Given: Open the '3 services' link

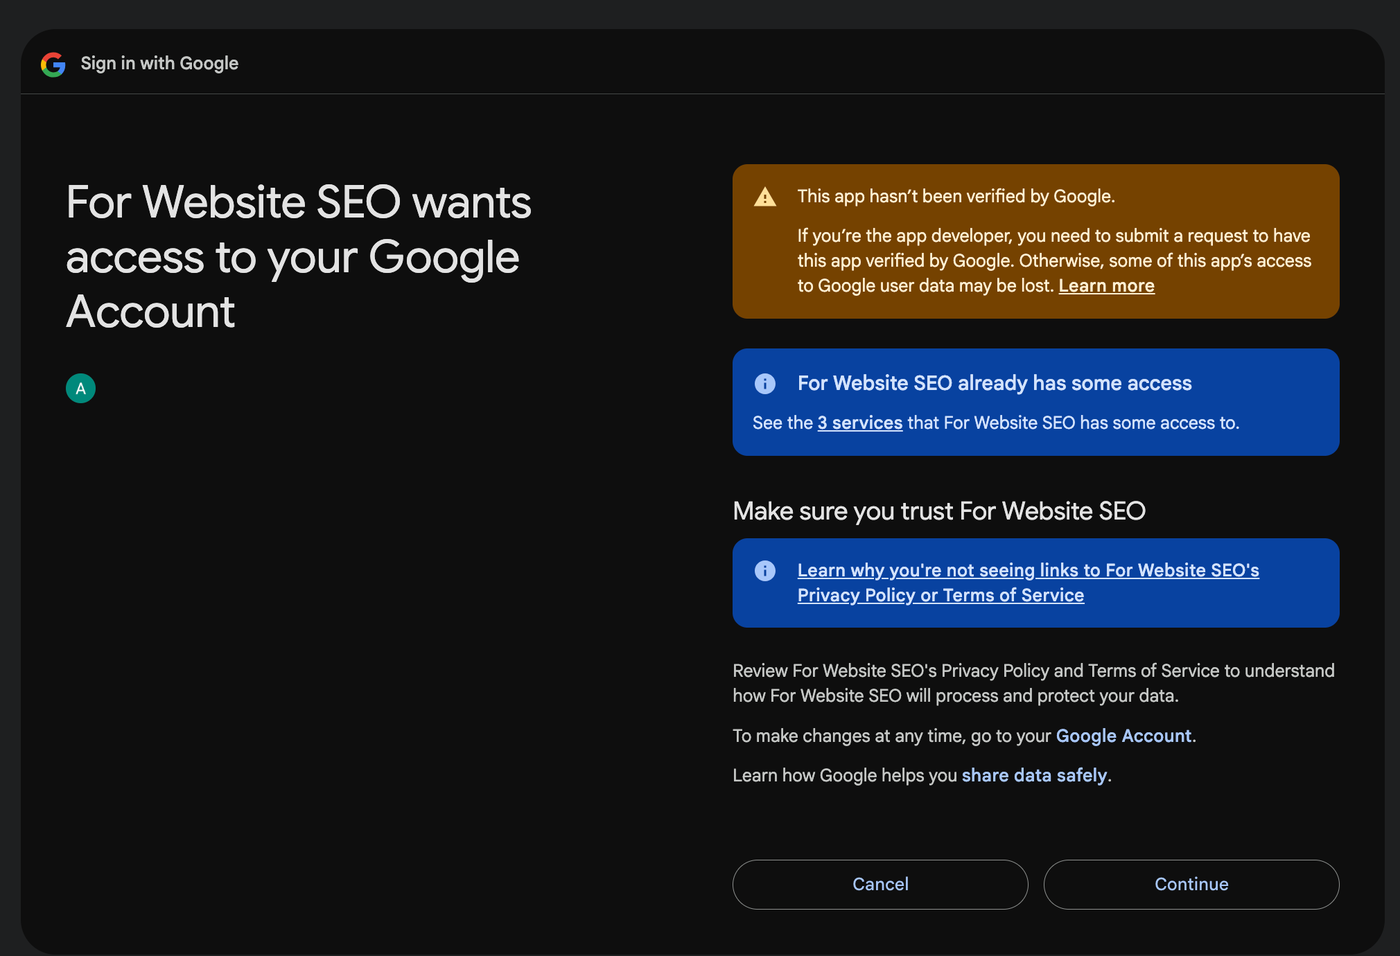Looking at the screenshot, I should [x=860, y=423].
